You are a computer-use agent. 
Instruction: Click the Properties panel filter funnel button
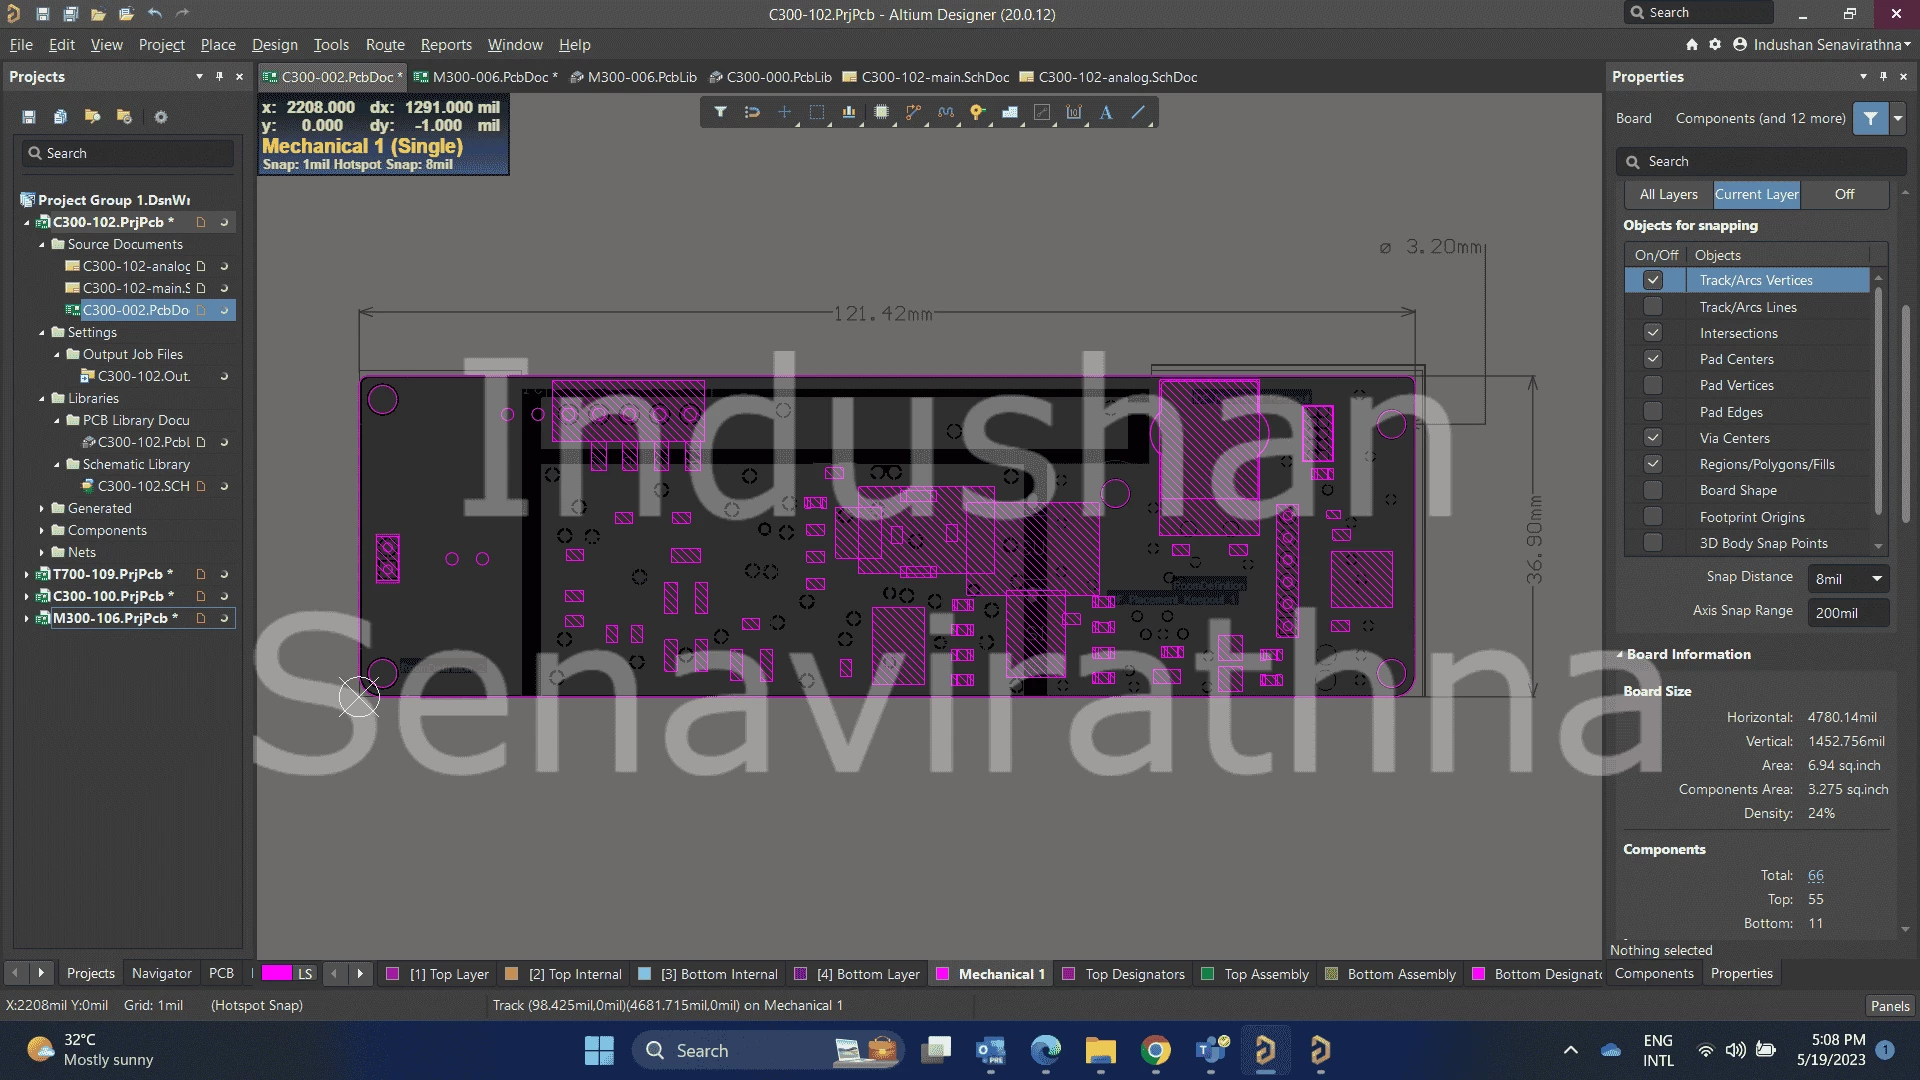[1869, 118]
